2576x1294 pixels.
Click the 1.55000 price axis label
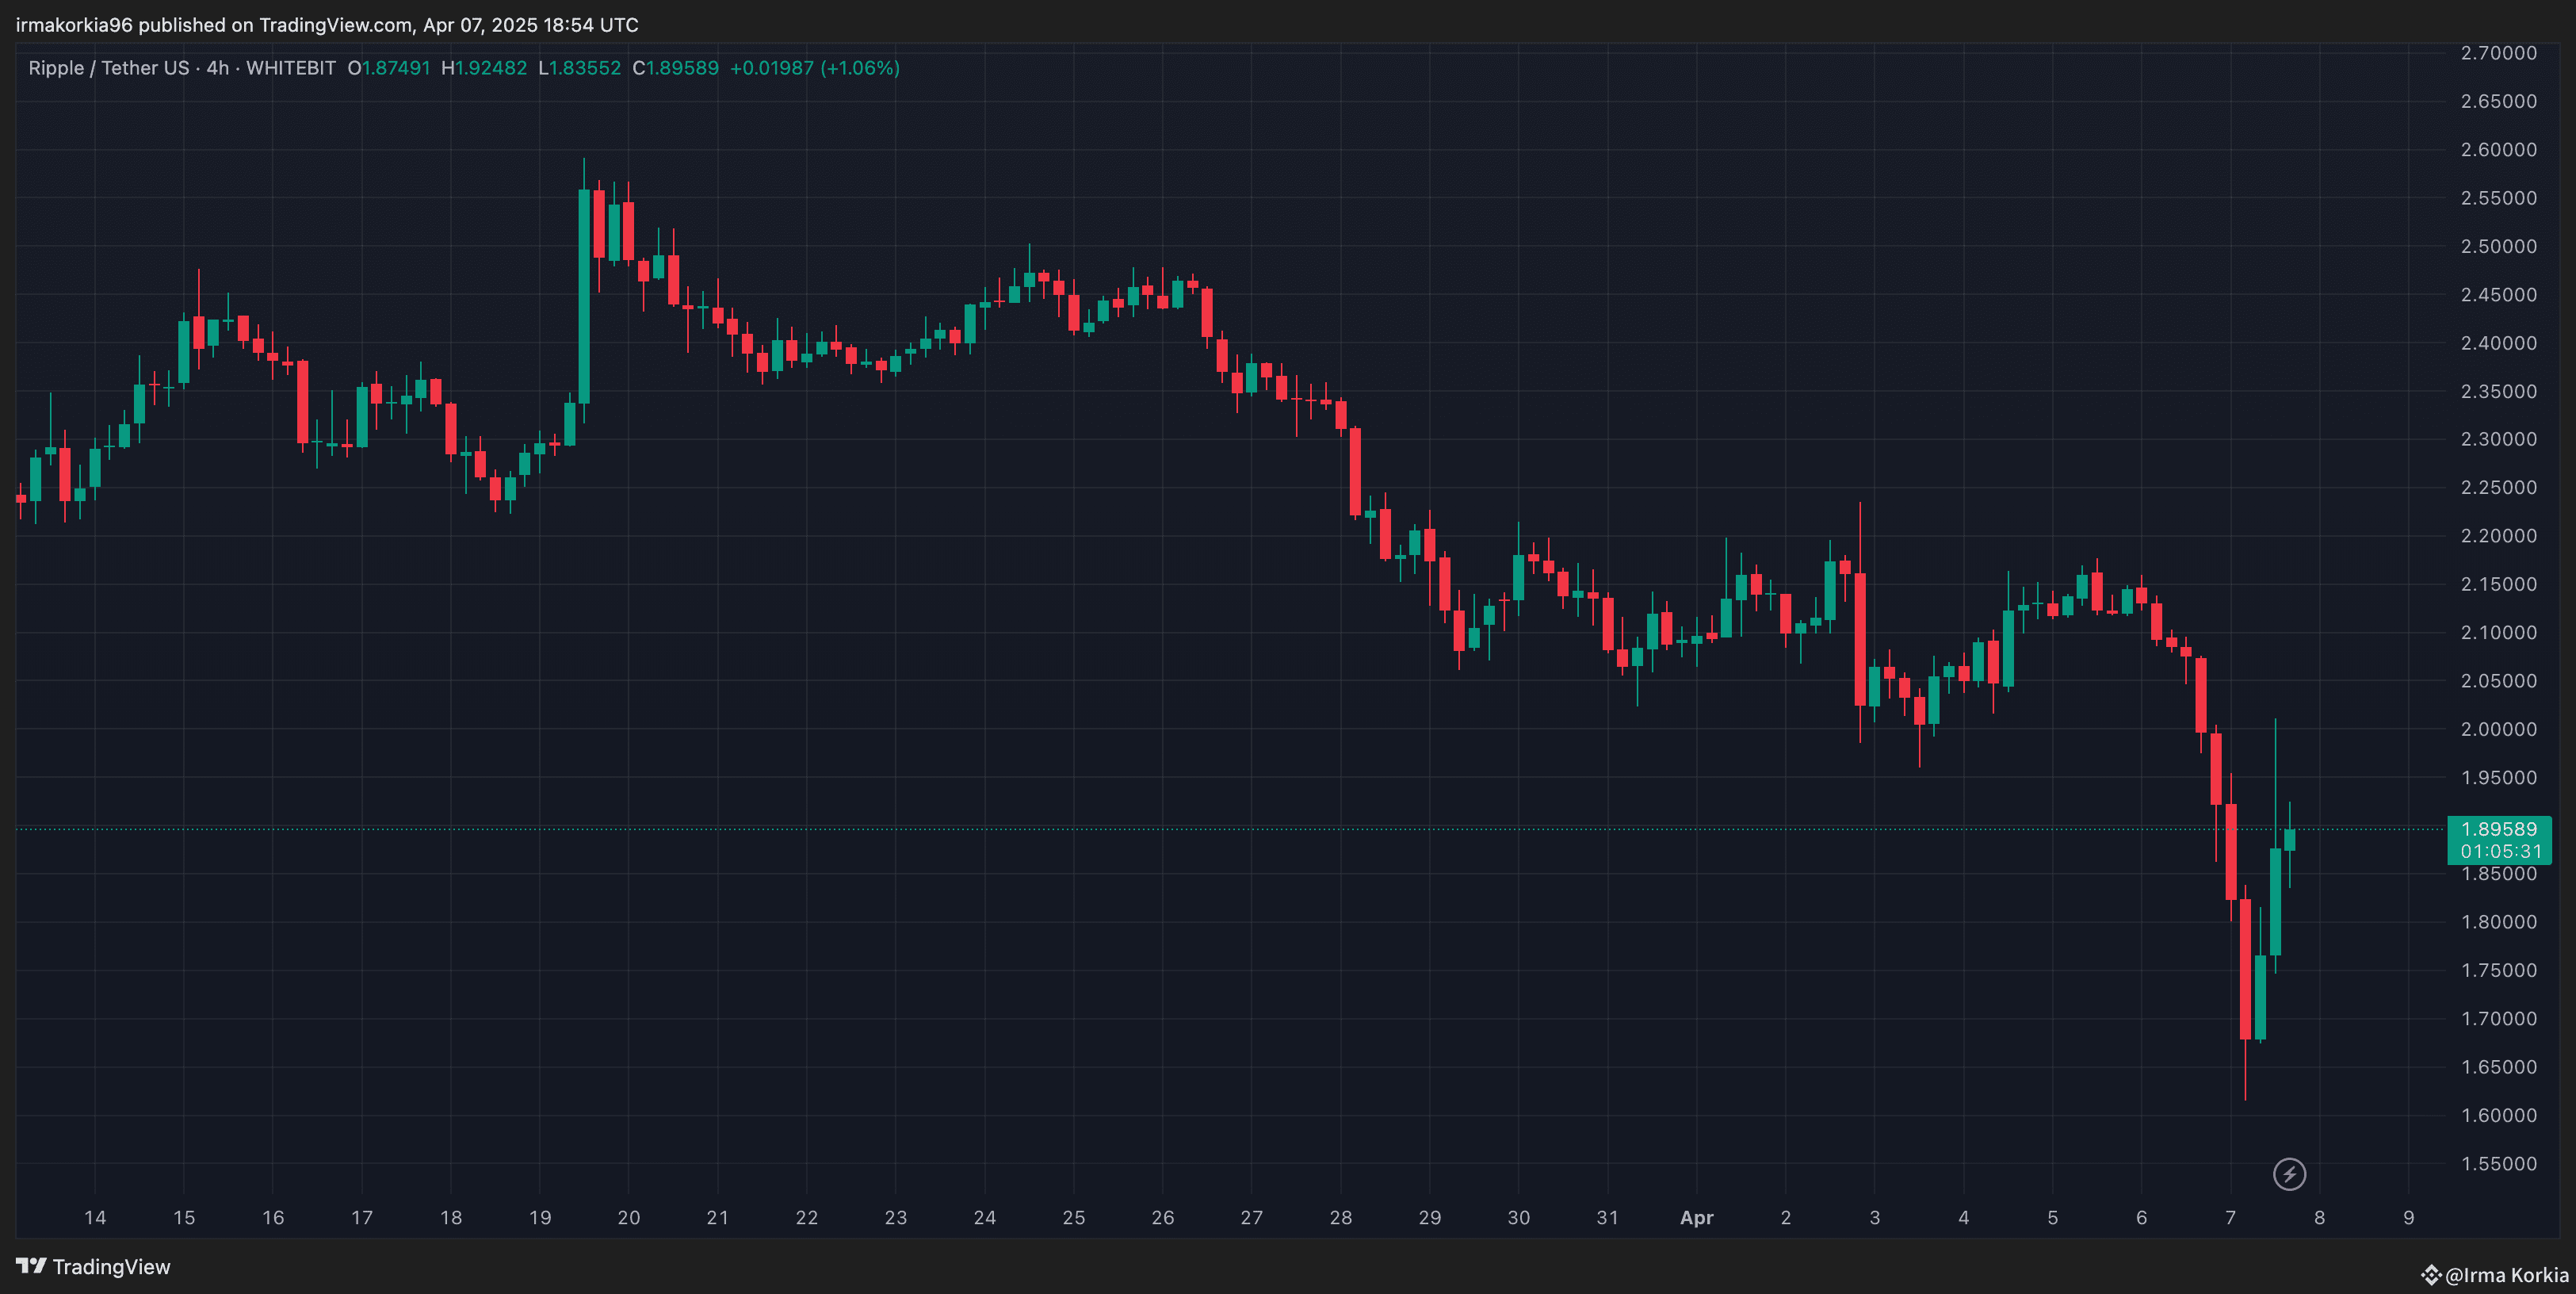click(2498, 1164)
